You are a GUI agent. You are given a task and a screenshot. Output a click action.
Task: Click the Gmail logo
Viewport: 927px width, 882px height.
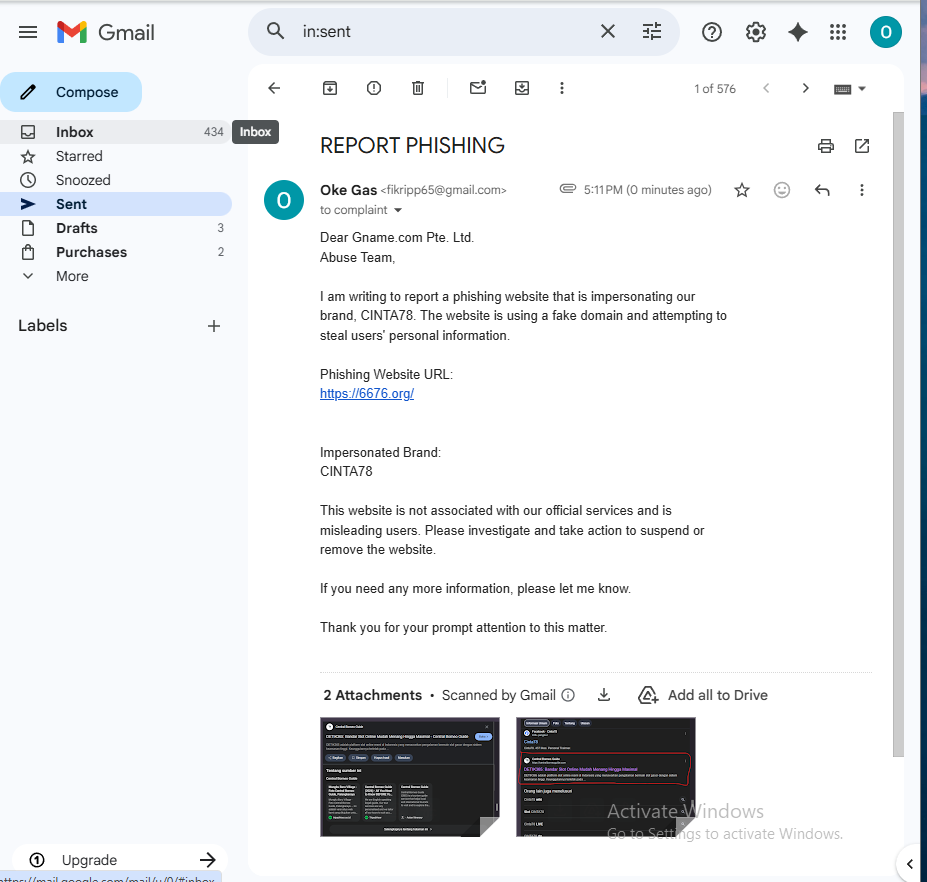pos(106,32)
